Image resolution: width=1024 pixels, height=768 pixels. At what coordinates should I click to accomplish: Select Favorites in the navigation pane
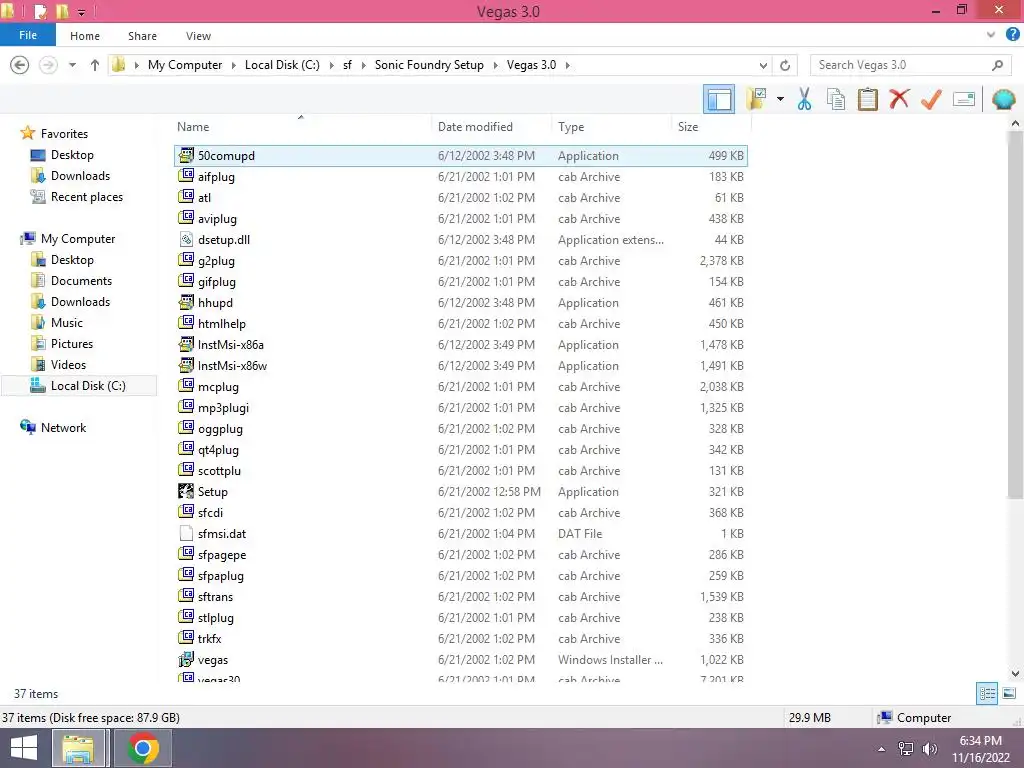pyautogui.click(x=64, y=133)
